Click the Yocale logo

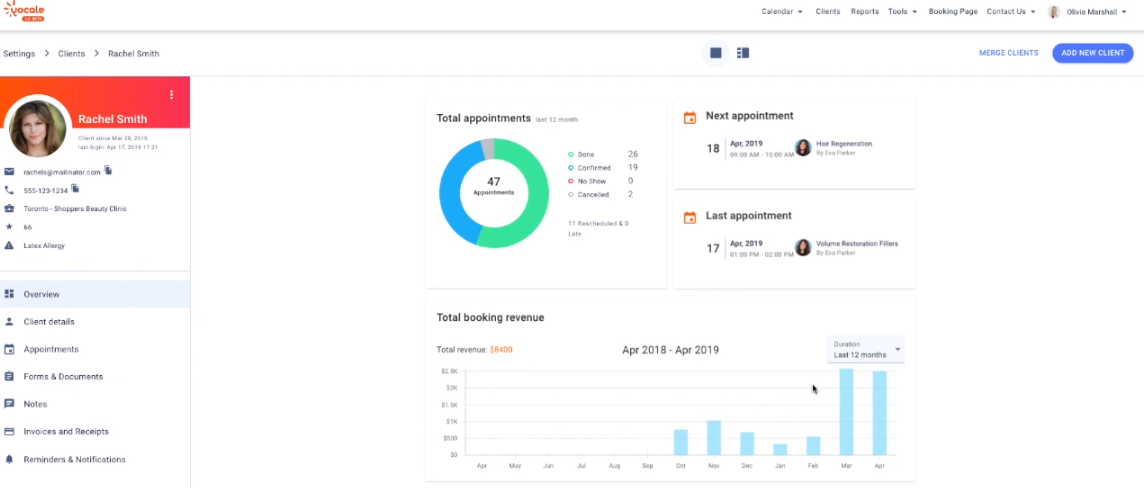pos(25,11)
